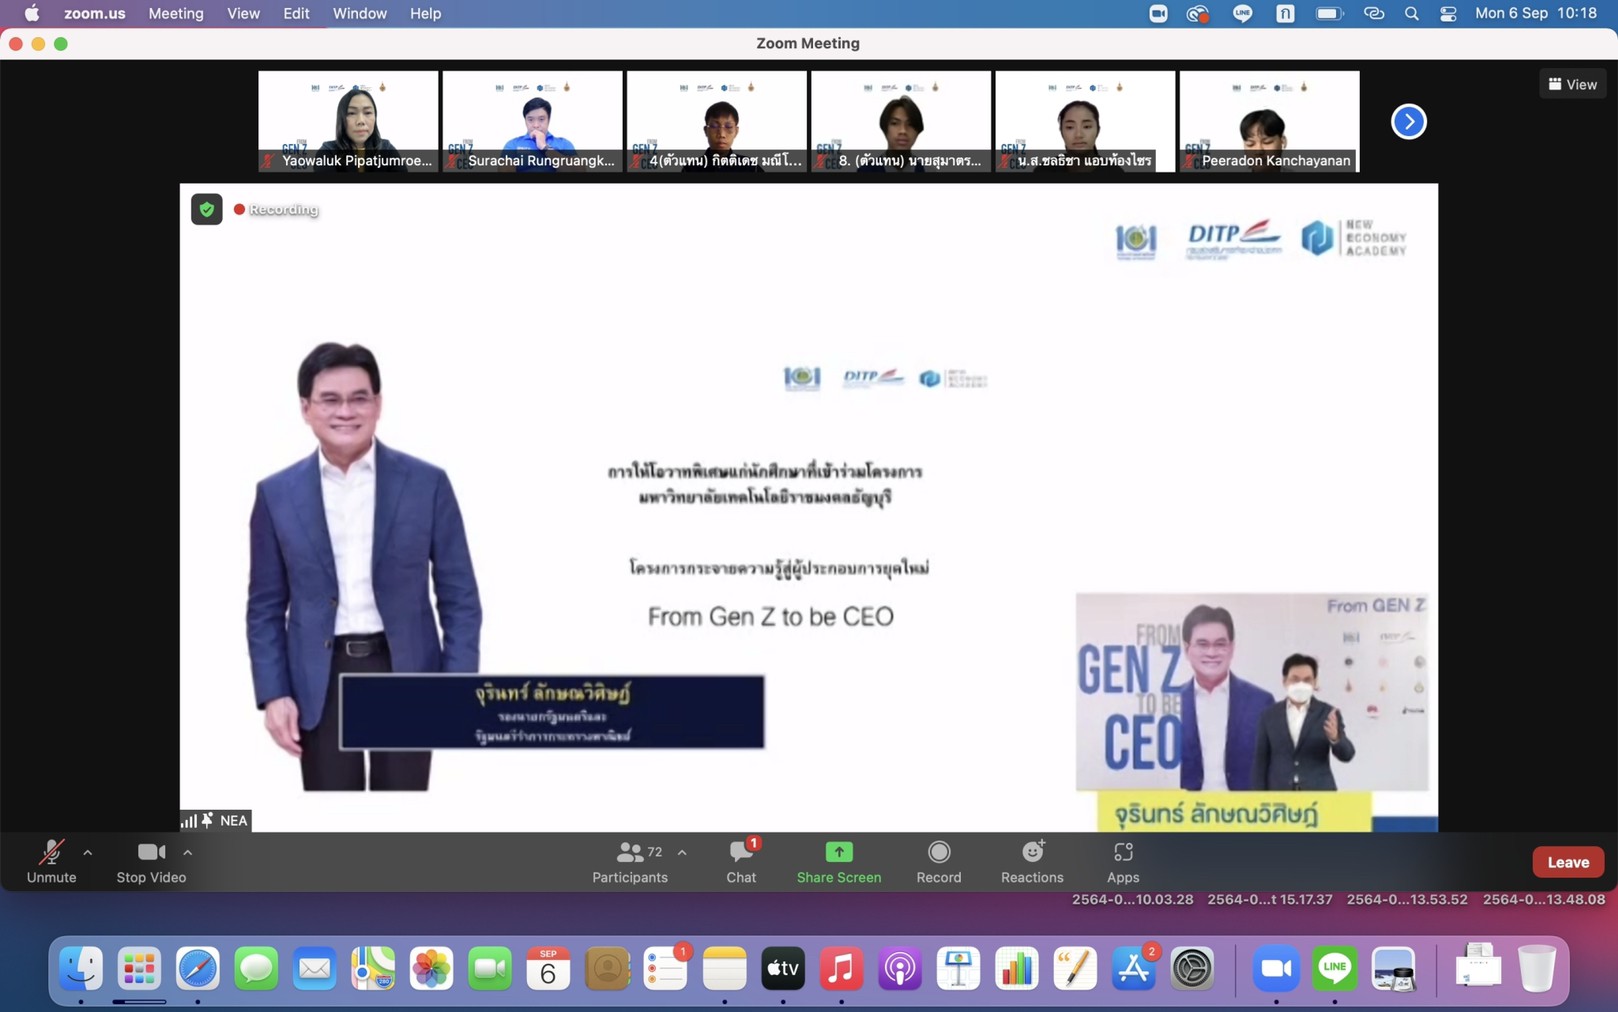This screenshot has width=1618, height=1012.
Task: Open video options arrow beside Stop Video
Action: pos(188,853)
